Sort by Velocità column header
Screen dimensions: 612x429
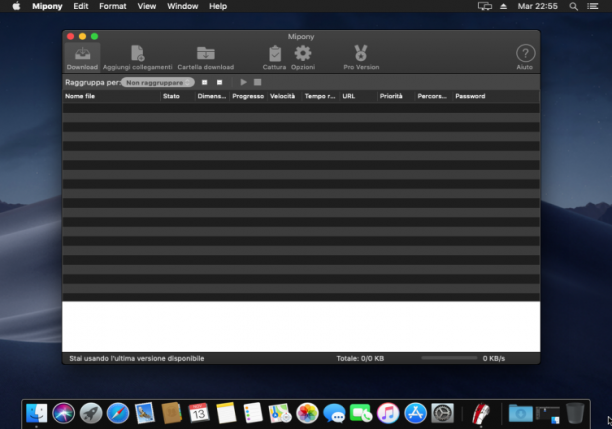tap(284, 96)
